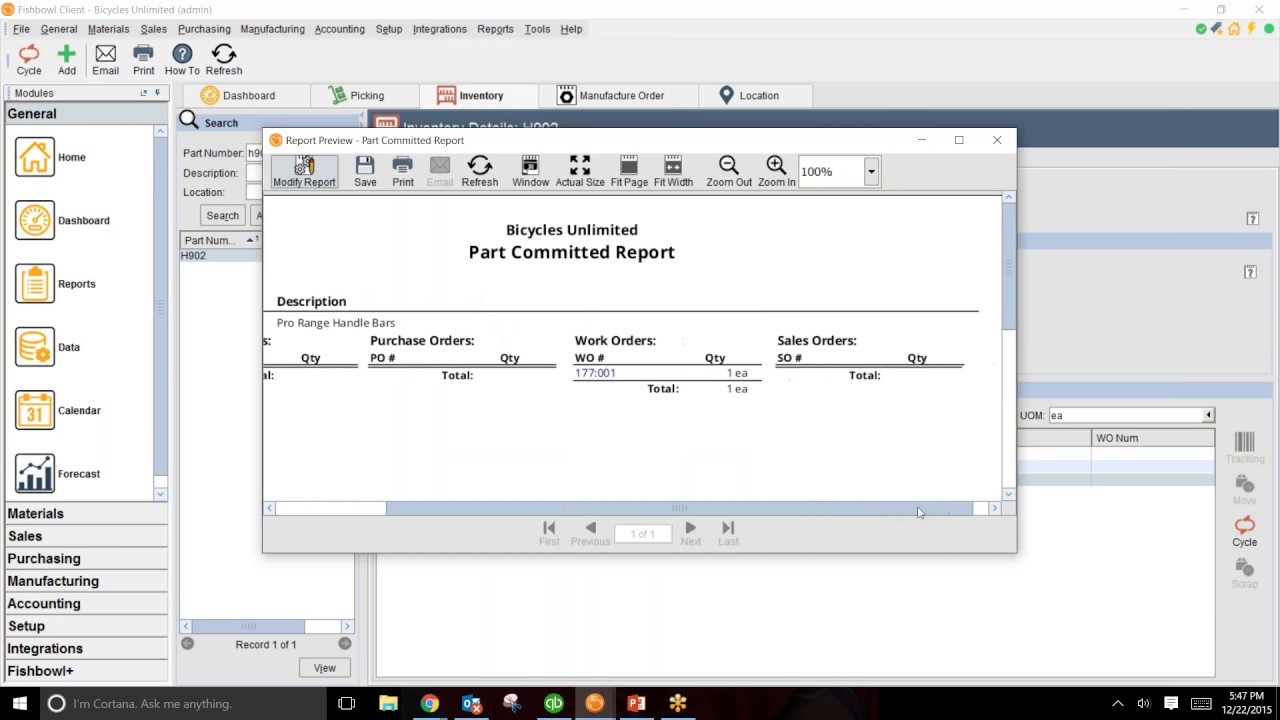
Task: Click the Search button
Action: coord(222,216)
